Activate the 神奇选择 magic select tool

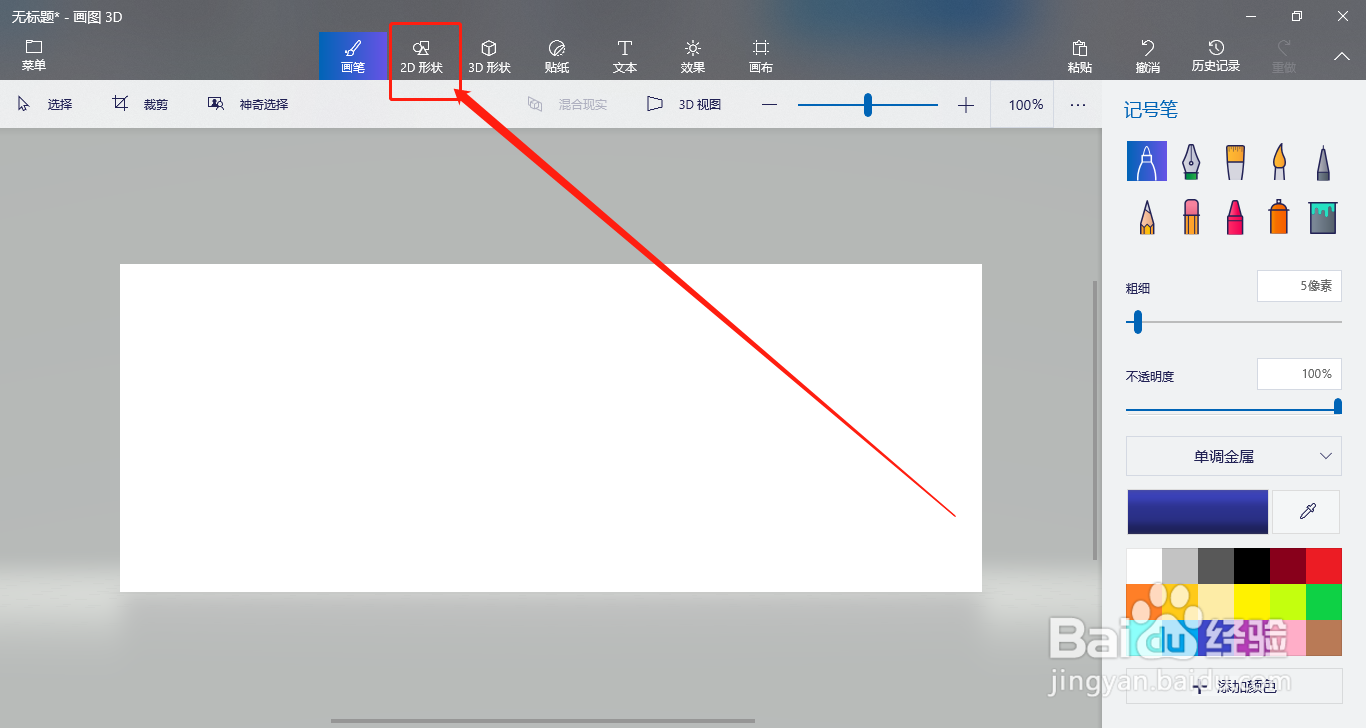(247, 104)
